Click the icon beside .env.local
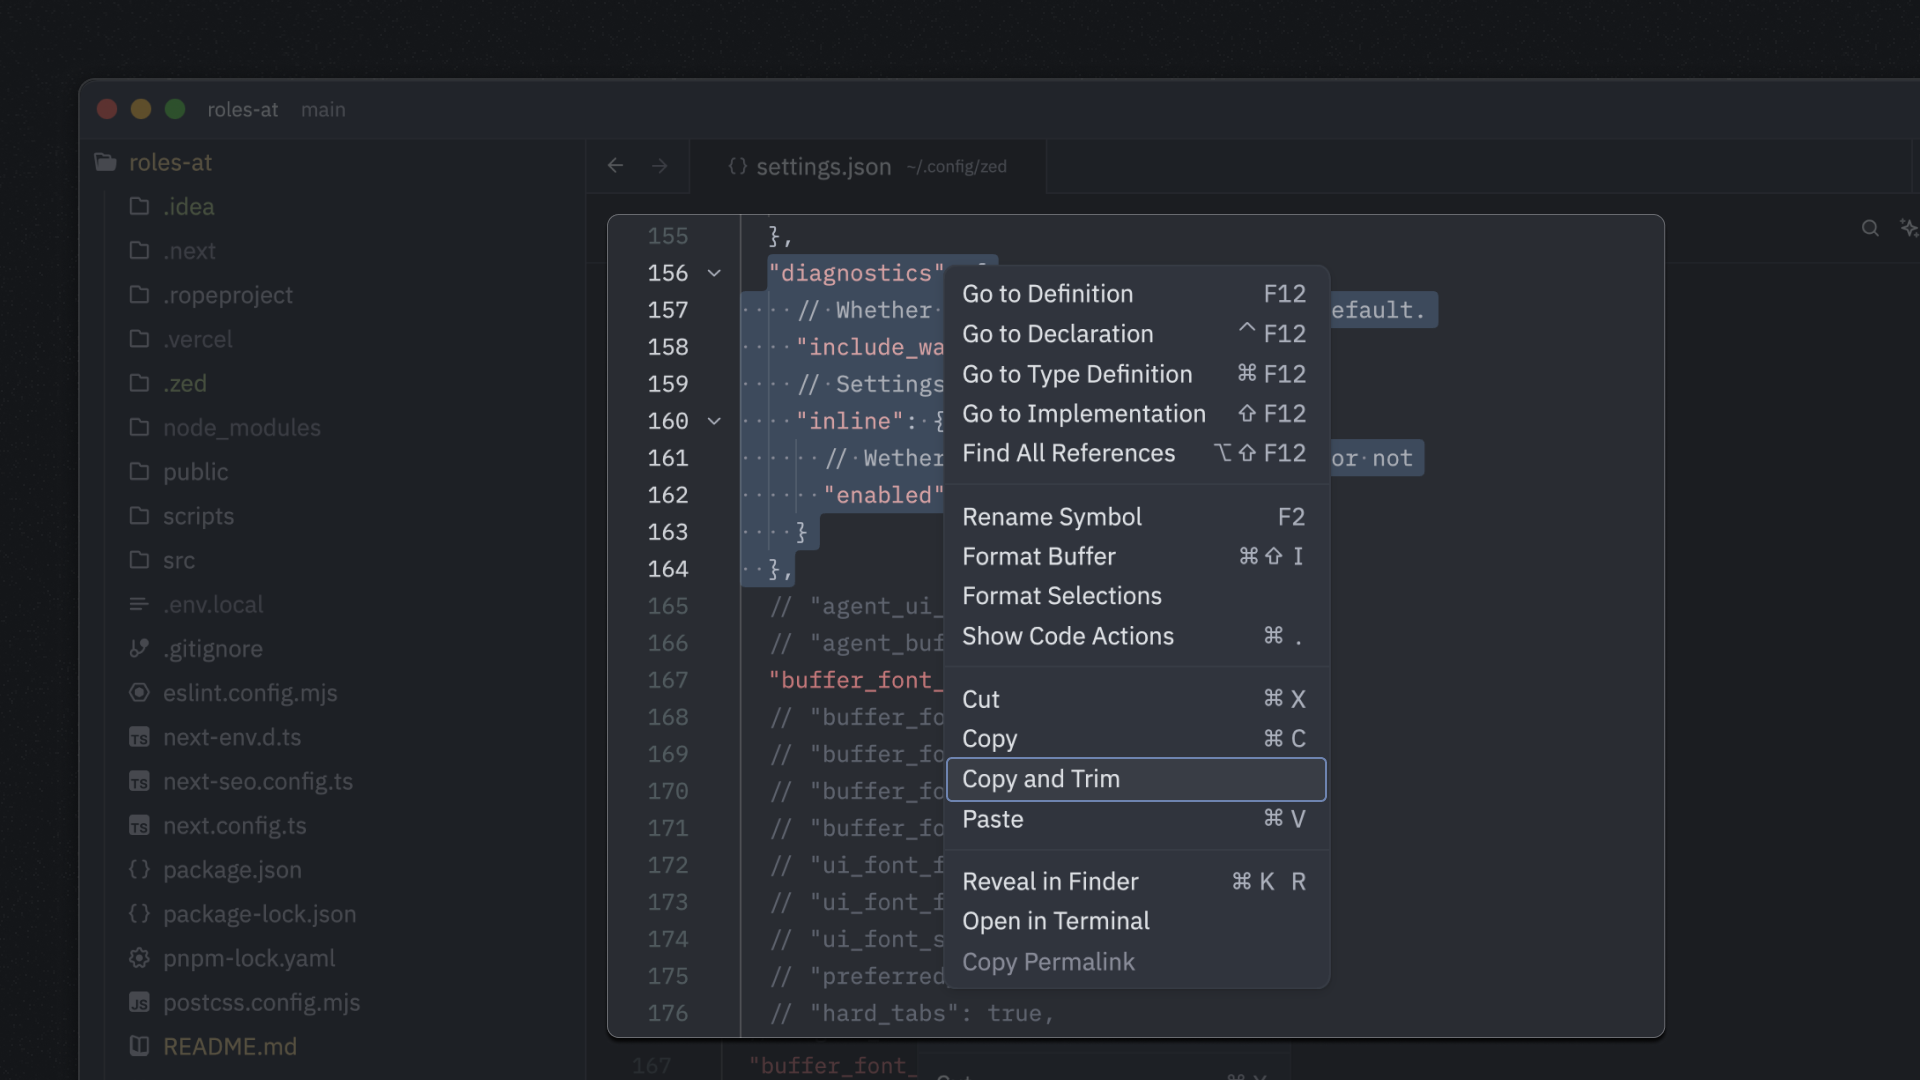Image resolution: width=1920 pixels, height=1080 pixels. coord(140,604)
